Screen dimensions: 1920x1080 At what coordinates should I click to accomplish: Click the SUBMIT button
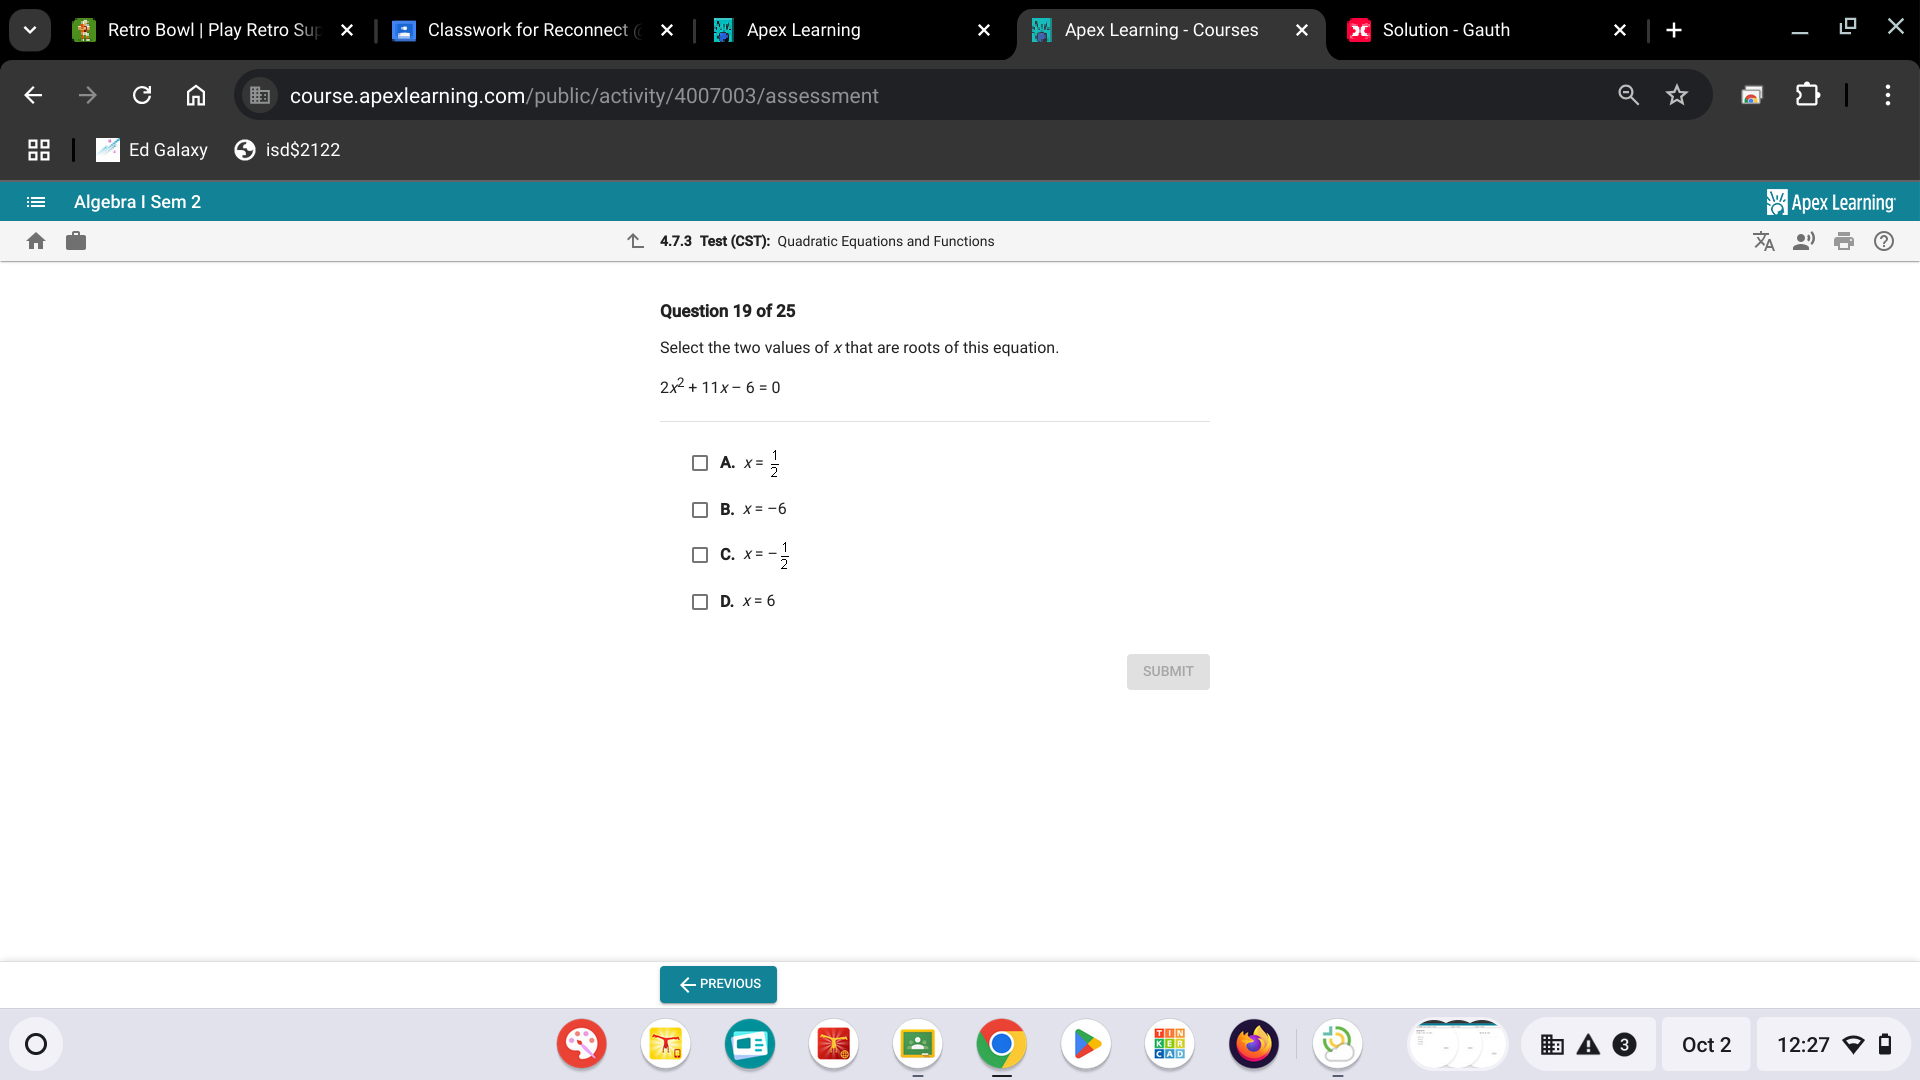[x=1167, y=670]
